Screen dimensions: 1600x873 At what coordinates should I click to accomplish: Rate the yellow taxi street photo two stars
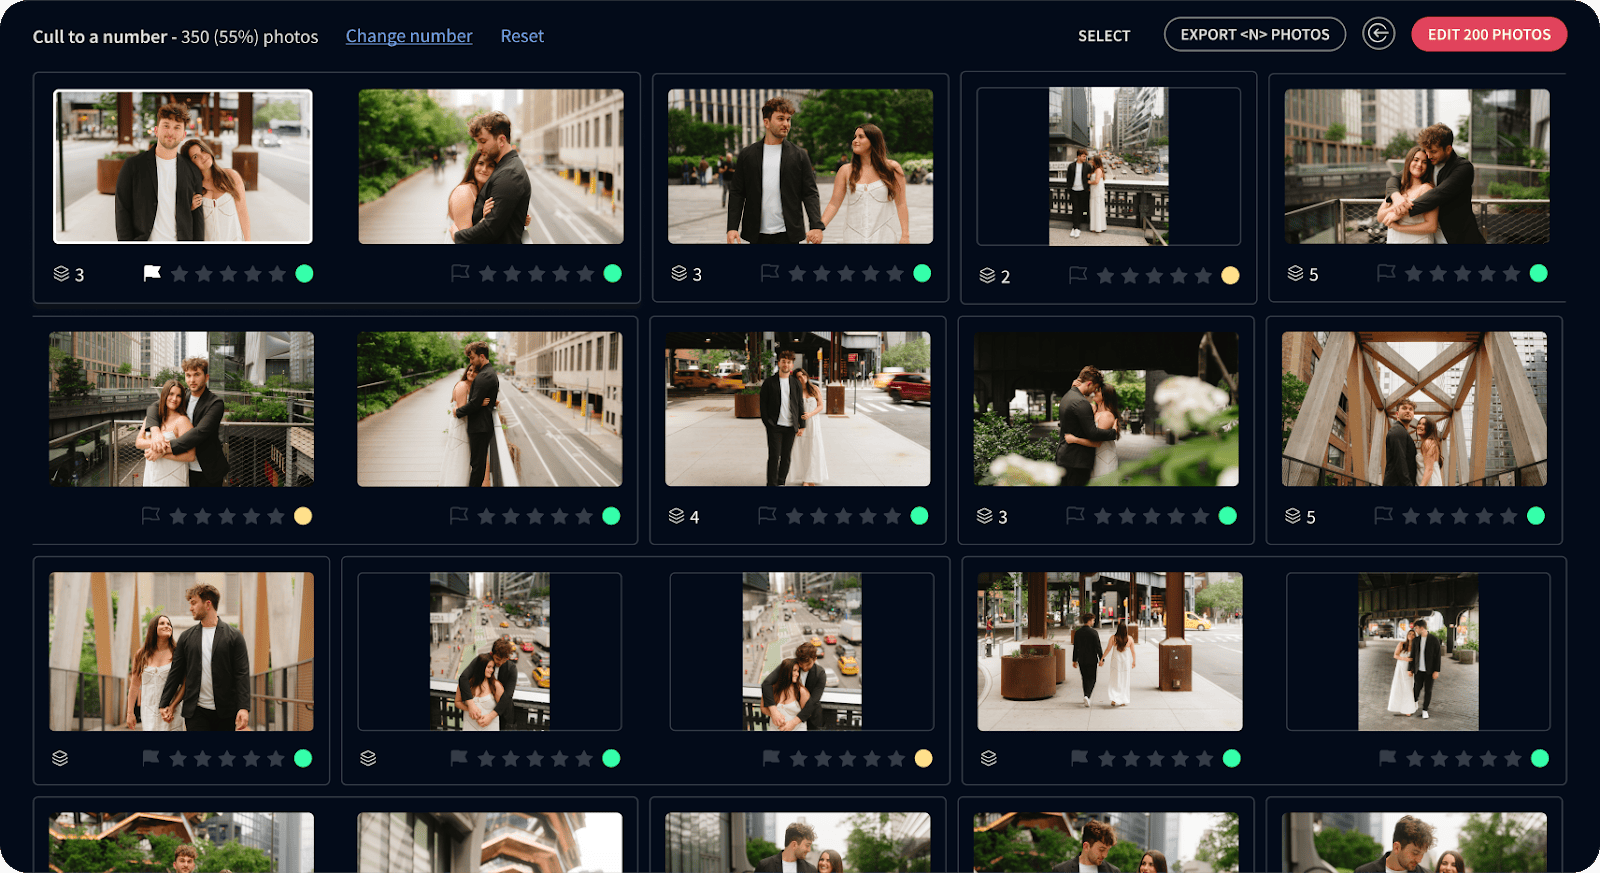click(819, 517)
